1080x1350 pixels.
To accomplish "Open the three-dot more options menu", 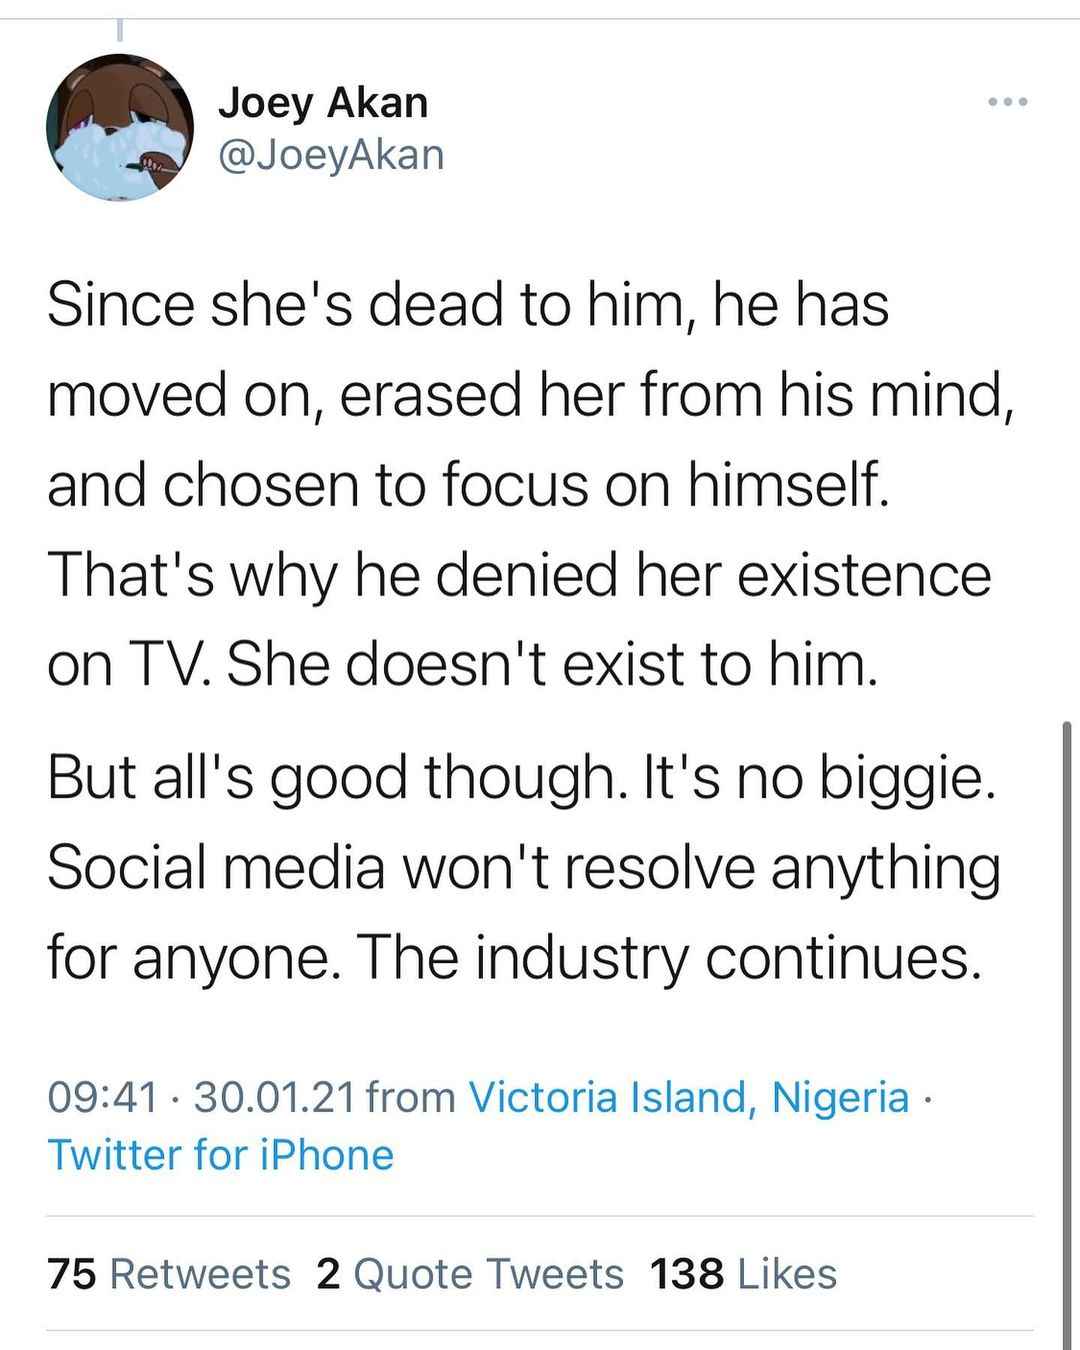I will (x=1006, y=102).
